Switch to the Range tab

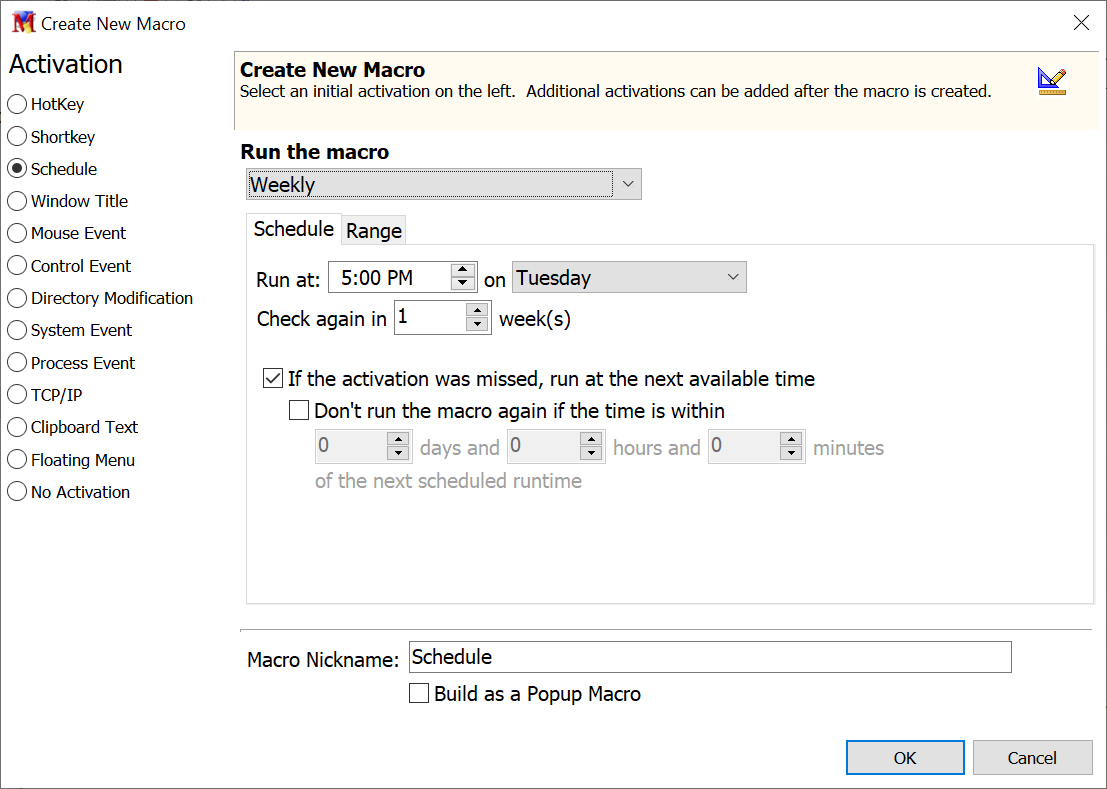374,231
